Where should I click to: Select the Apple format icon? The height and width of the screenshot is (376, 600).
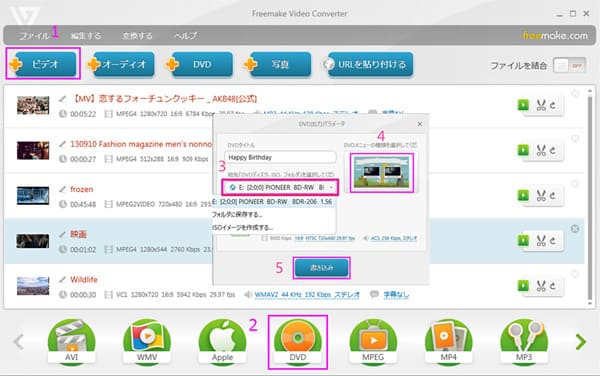[x=222, y=342]
